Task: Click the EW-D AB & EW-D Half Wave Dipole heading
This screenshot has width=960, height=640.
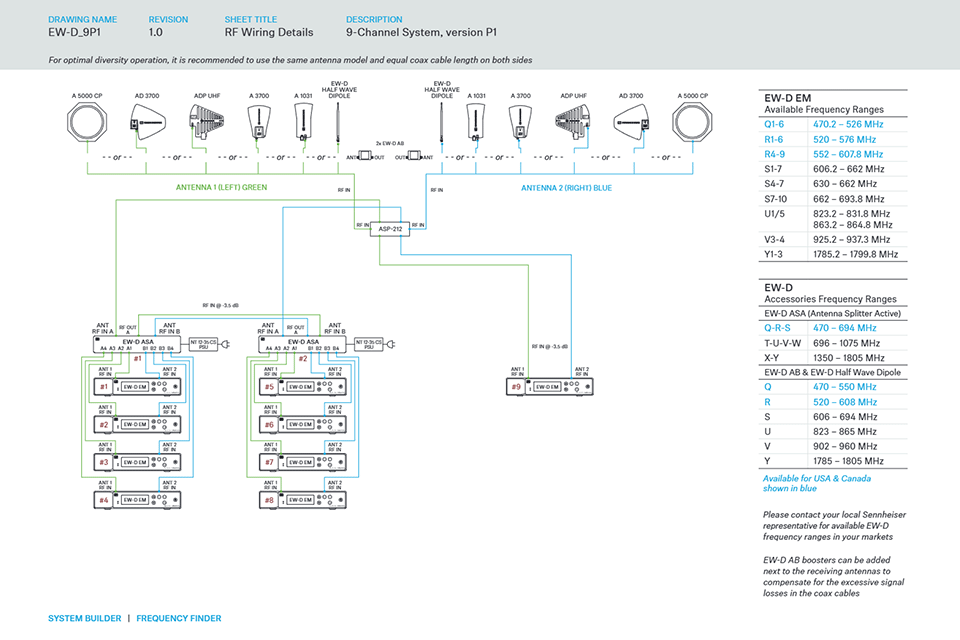Action: (833, 372)
